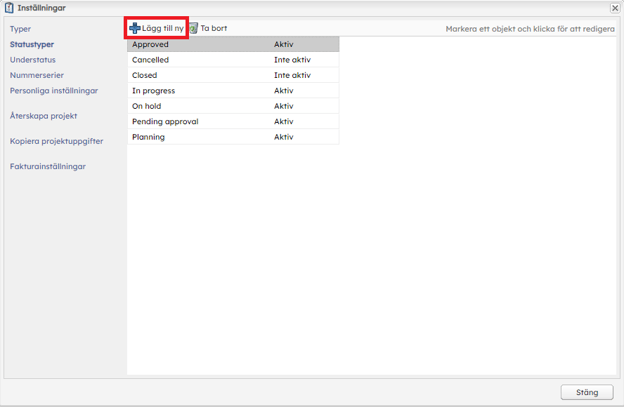Viewport: 624px width, 407px height.
Task: Open Fakturainställningar section
Action: 48,166
